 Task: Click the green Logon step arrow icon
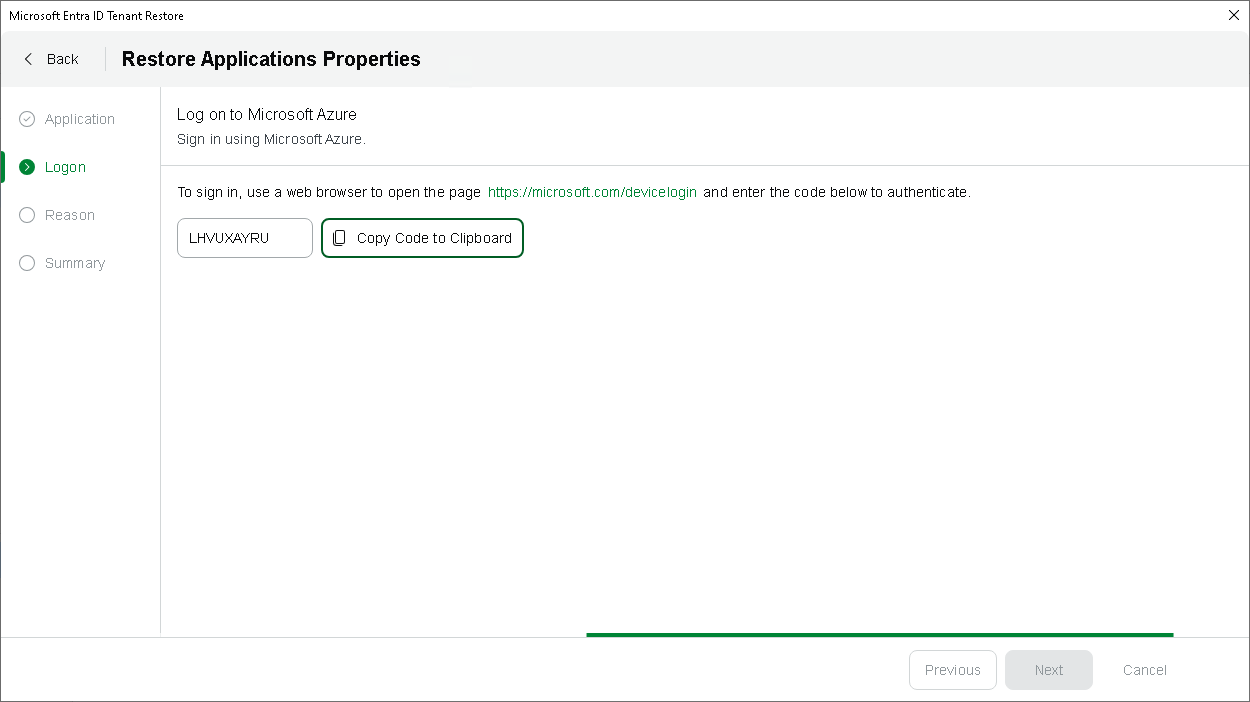[x=27, y=167]
